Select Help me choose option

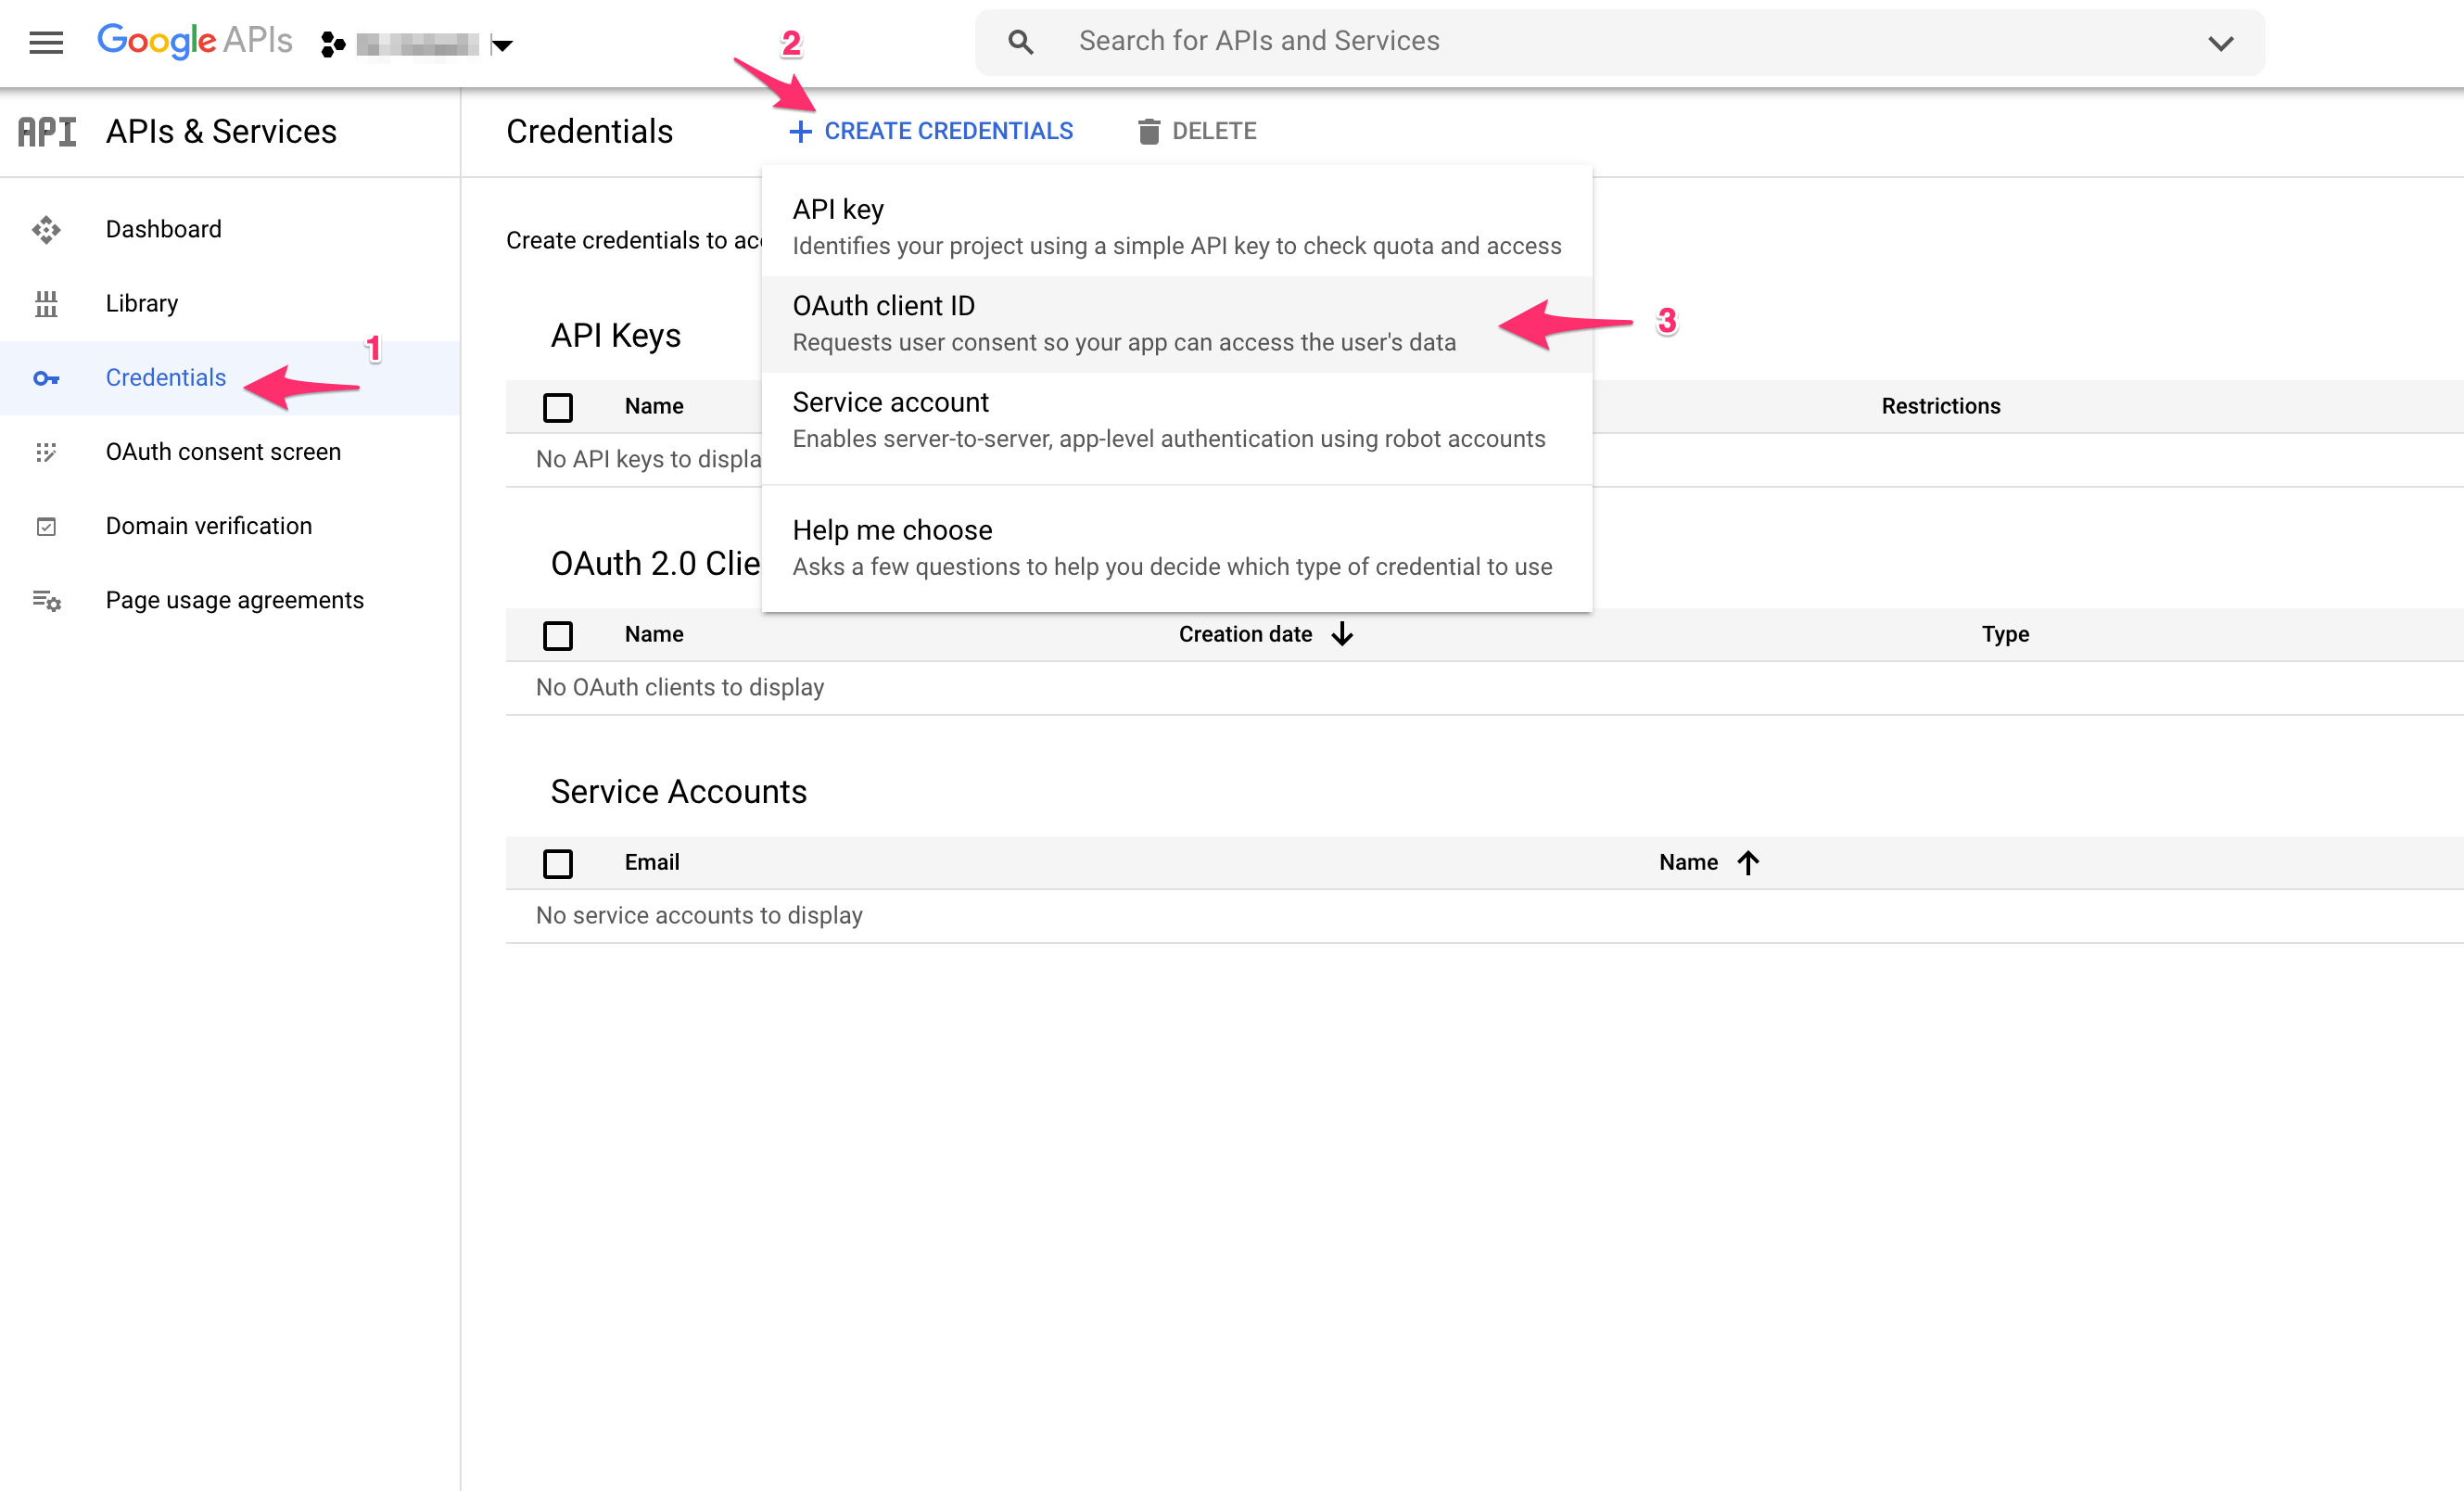[1176, 547]
